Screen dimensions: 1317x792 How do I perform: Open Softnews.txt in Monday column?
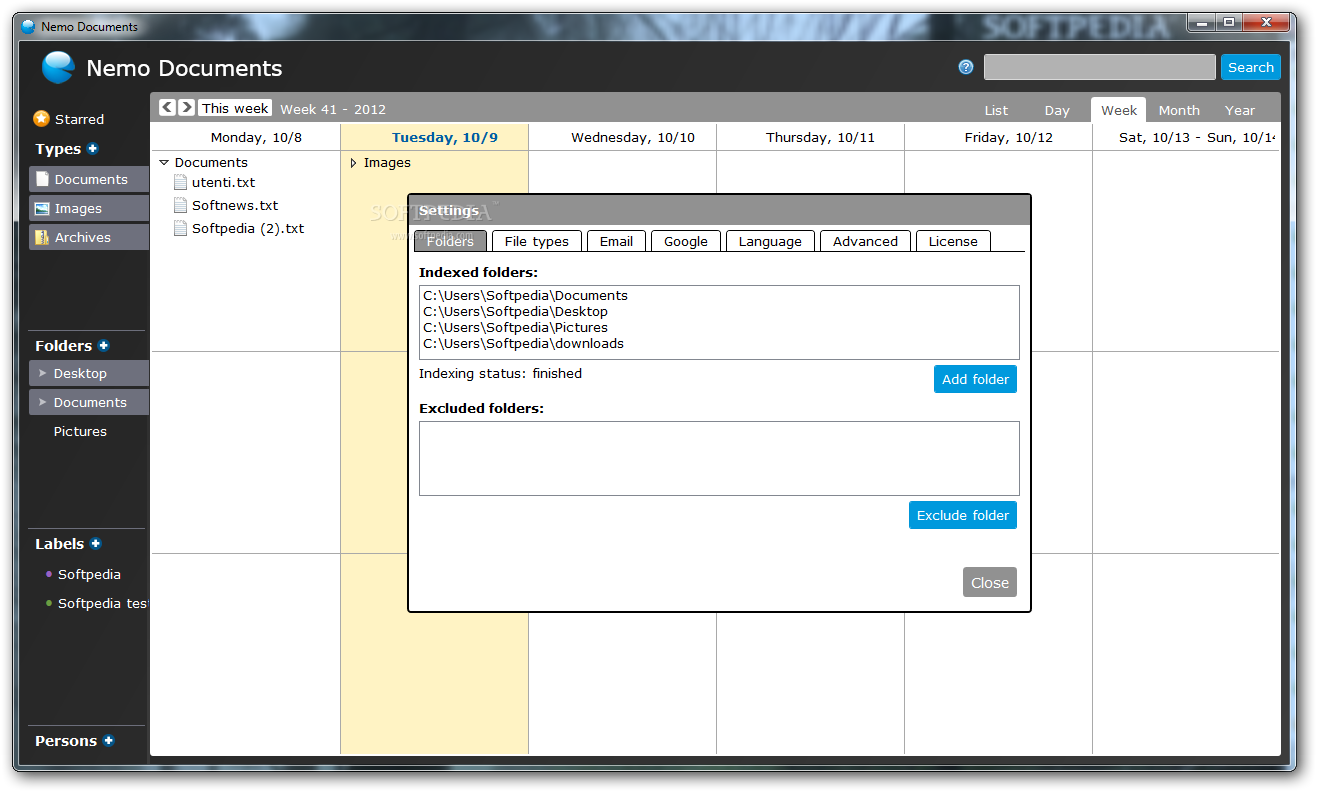point(235,205)
